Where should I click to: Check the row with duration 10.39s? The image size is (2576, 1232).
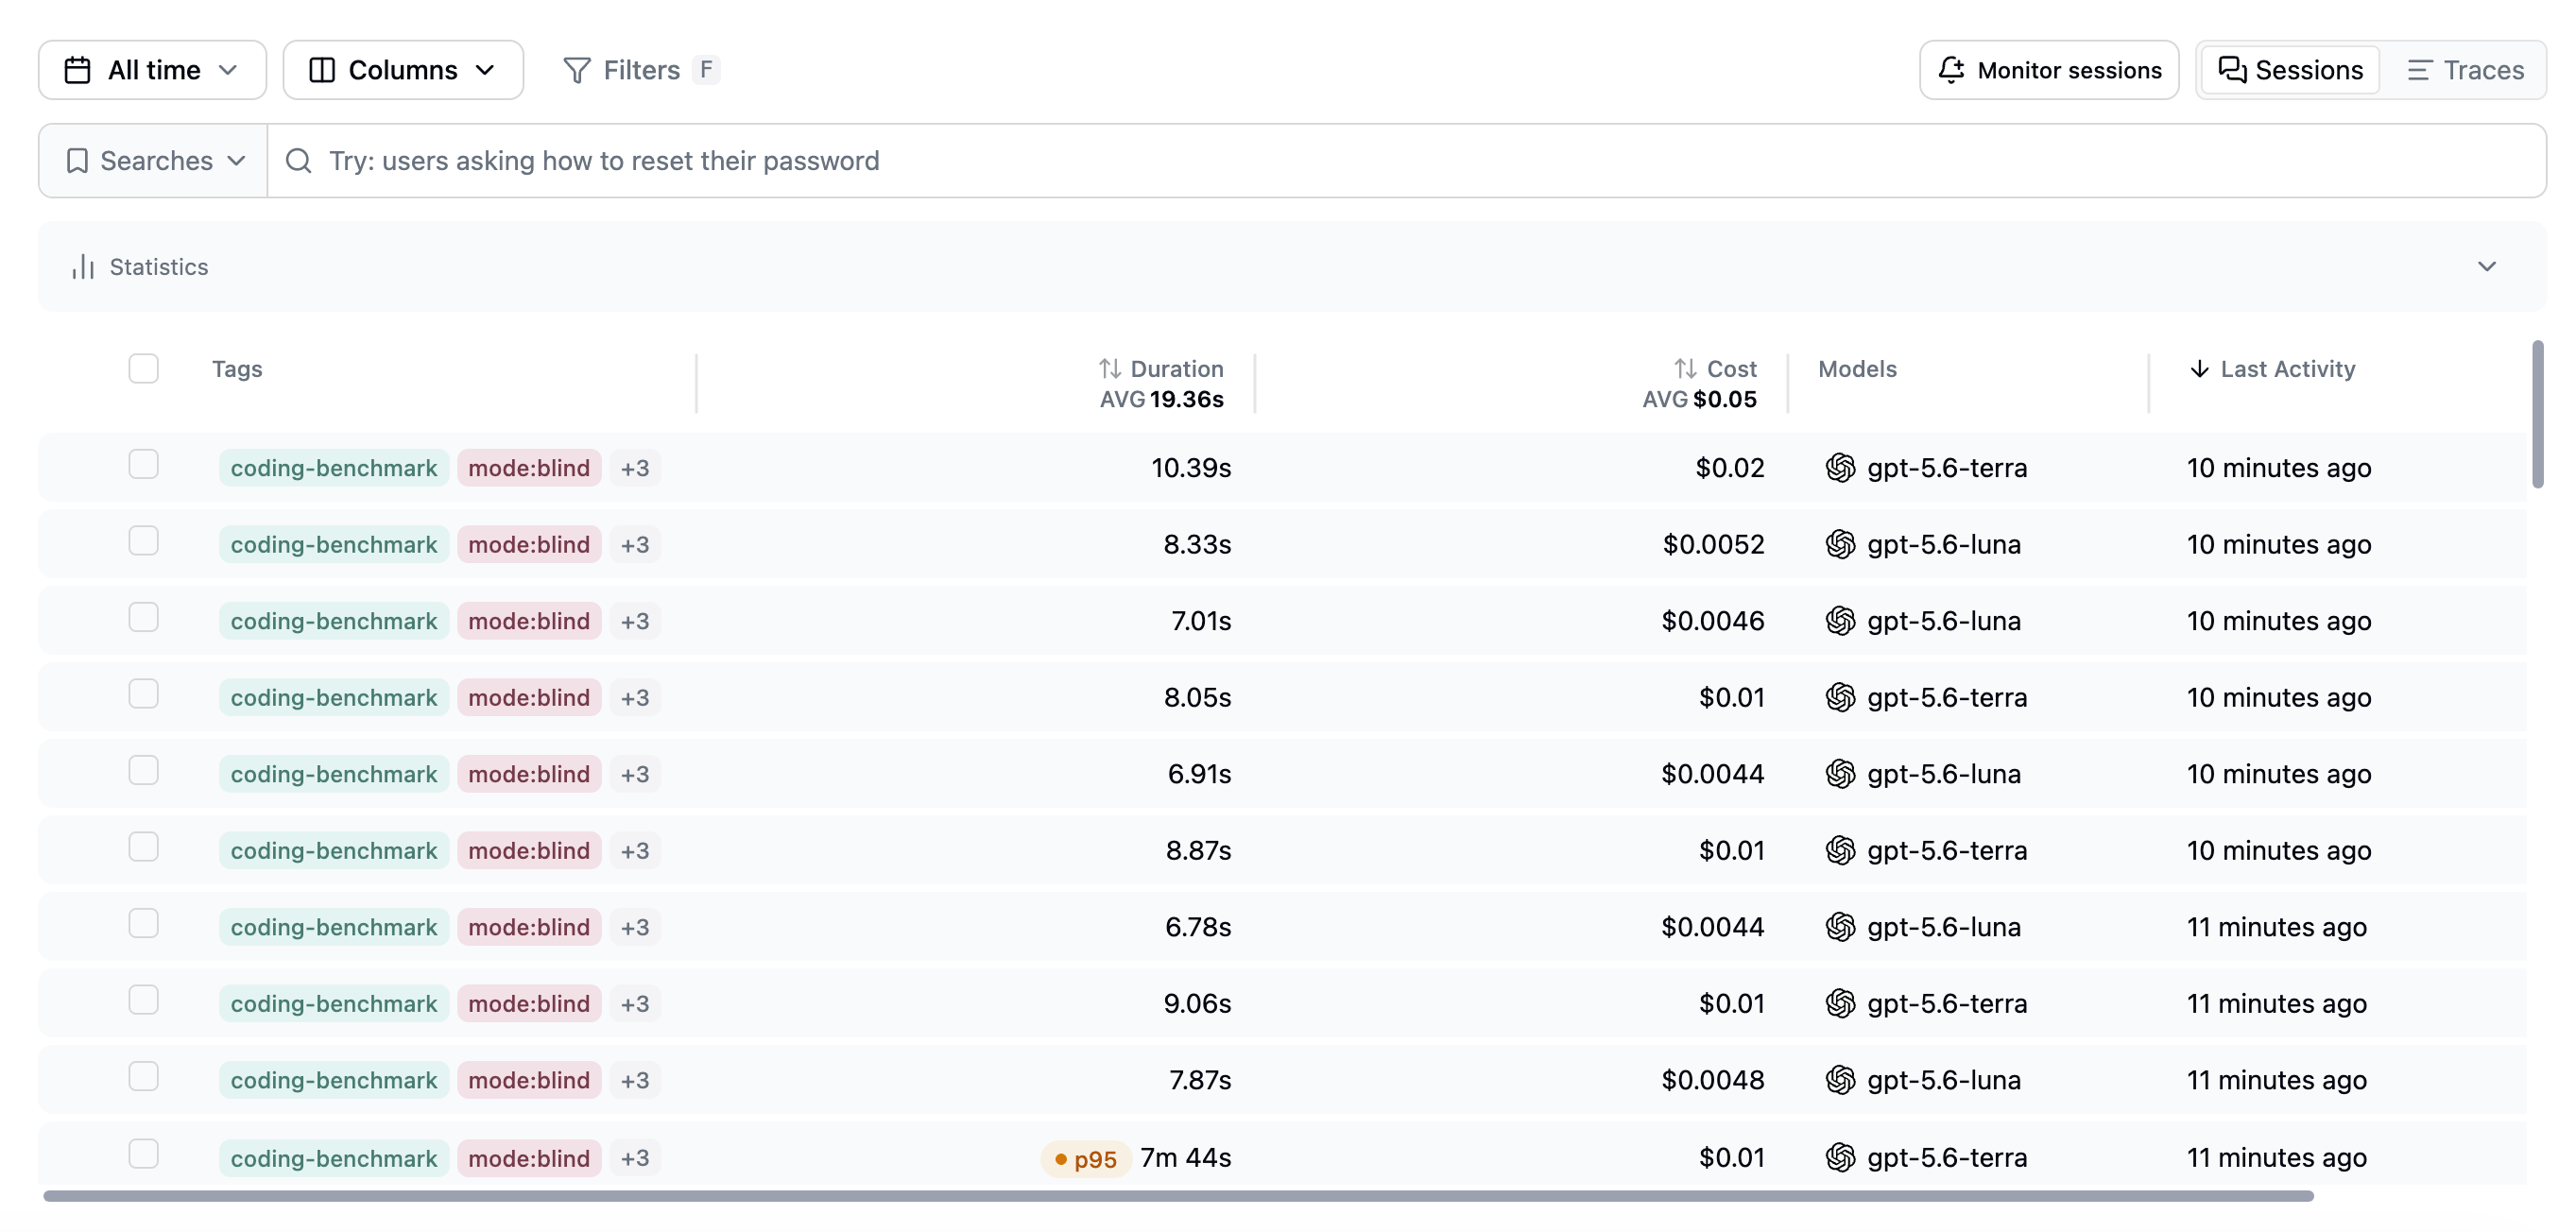[144, 465]
